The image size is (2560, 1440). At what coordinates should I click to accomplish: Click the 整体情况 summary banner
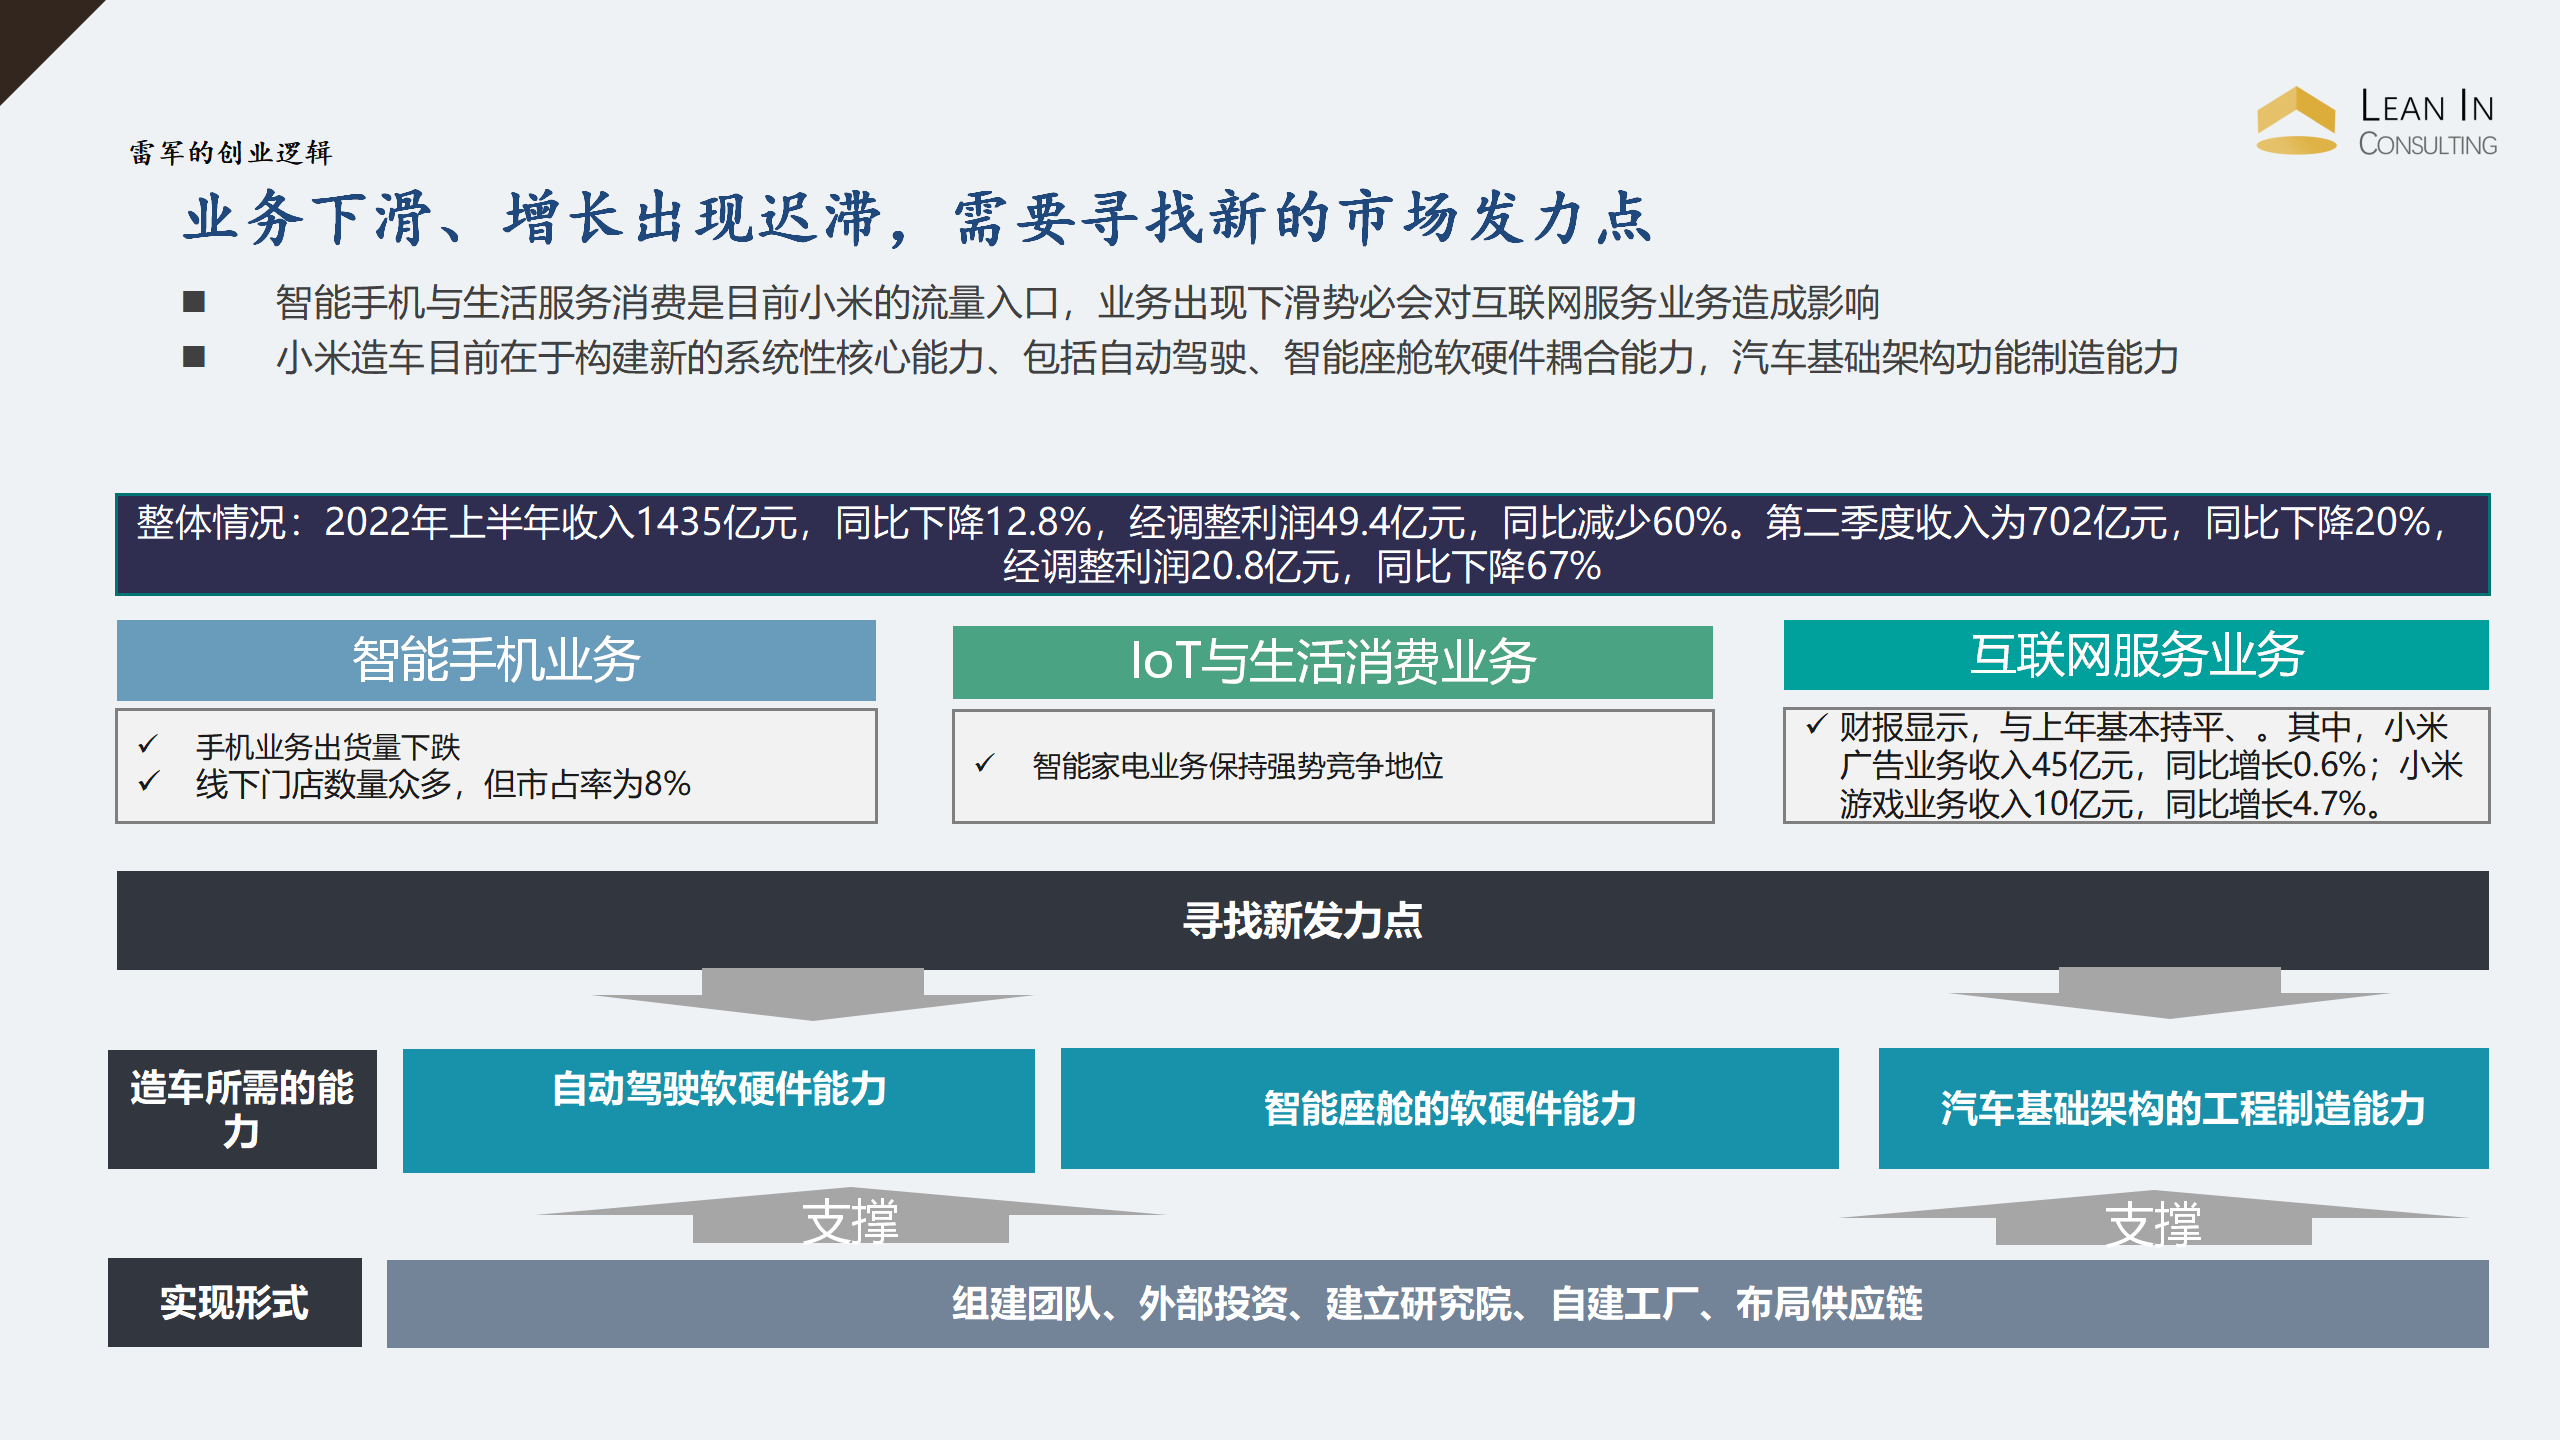(x=1302, y=544)
